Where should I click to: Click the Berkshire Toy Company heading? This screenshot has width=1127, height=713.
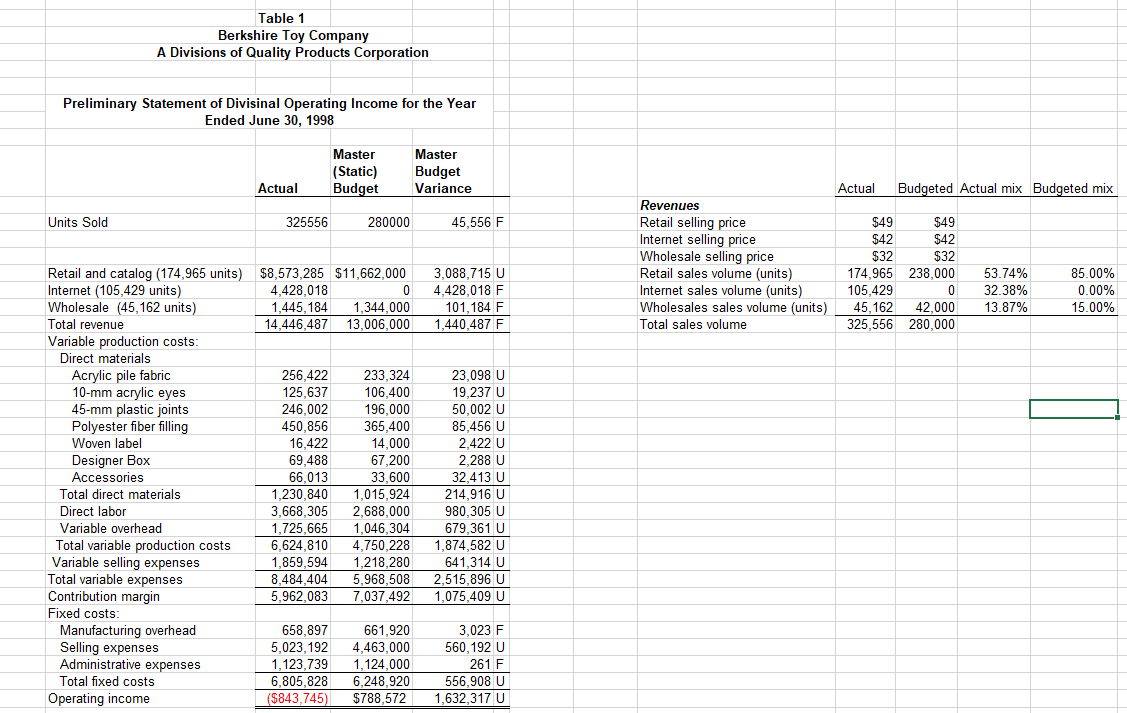[x=293, y=35]
